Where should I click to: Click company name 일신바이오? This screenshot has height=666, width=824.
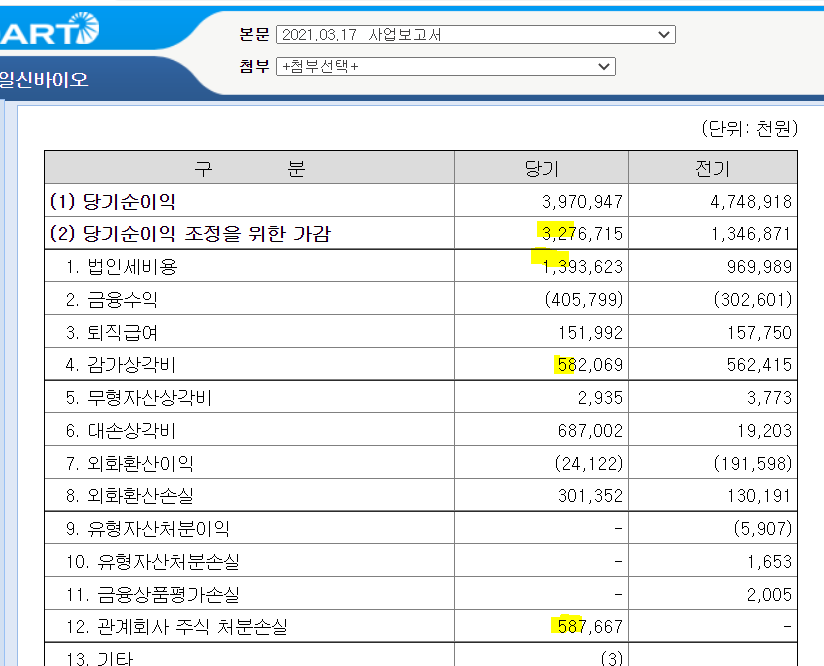[x=44, y=80]
